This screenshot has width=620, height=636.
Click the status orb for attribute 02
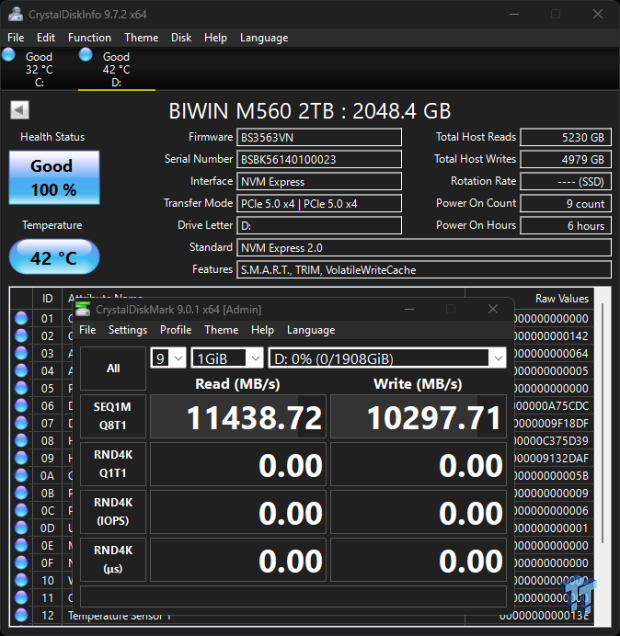click(x=21, y=336)
